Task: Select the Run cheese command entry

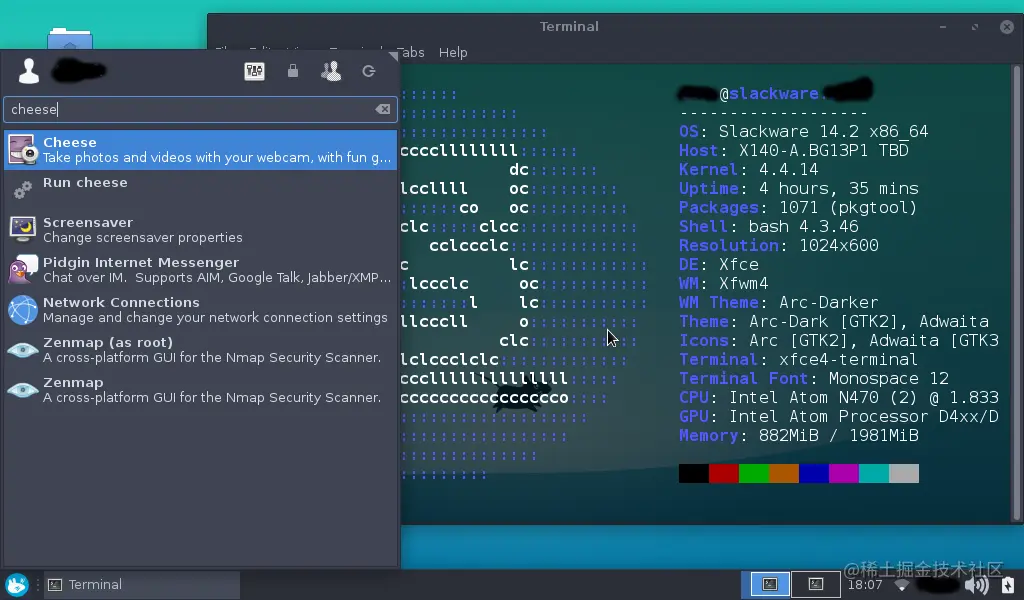Action: 200,189
